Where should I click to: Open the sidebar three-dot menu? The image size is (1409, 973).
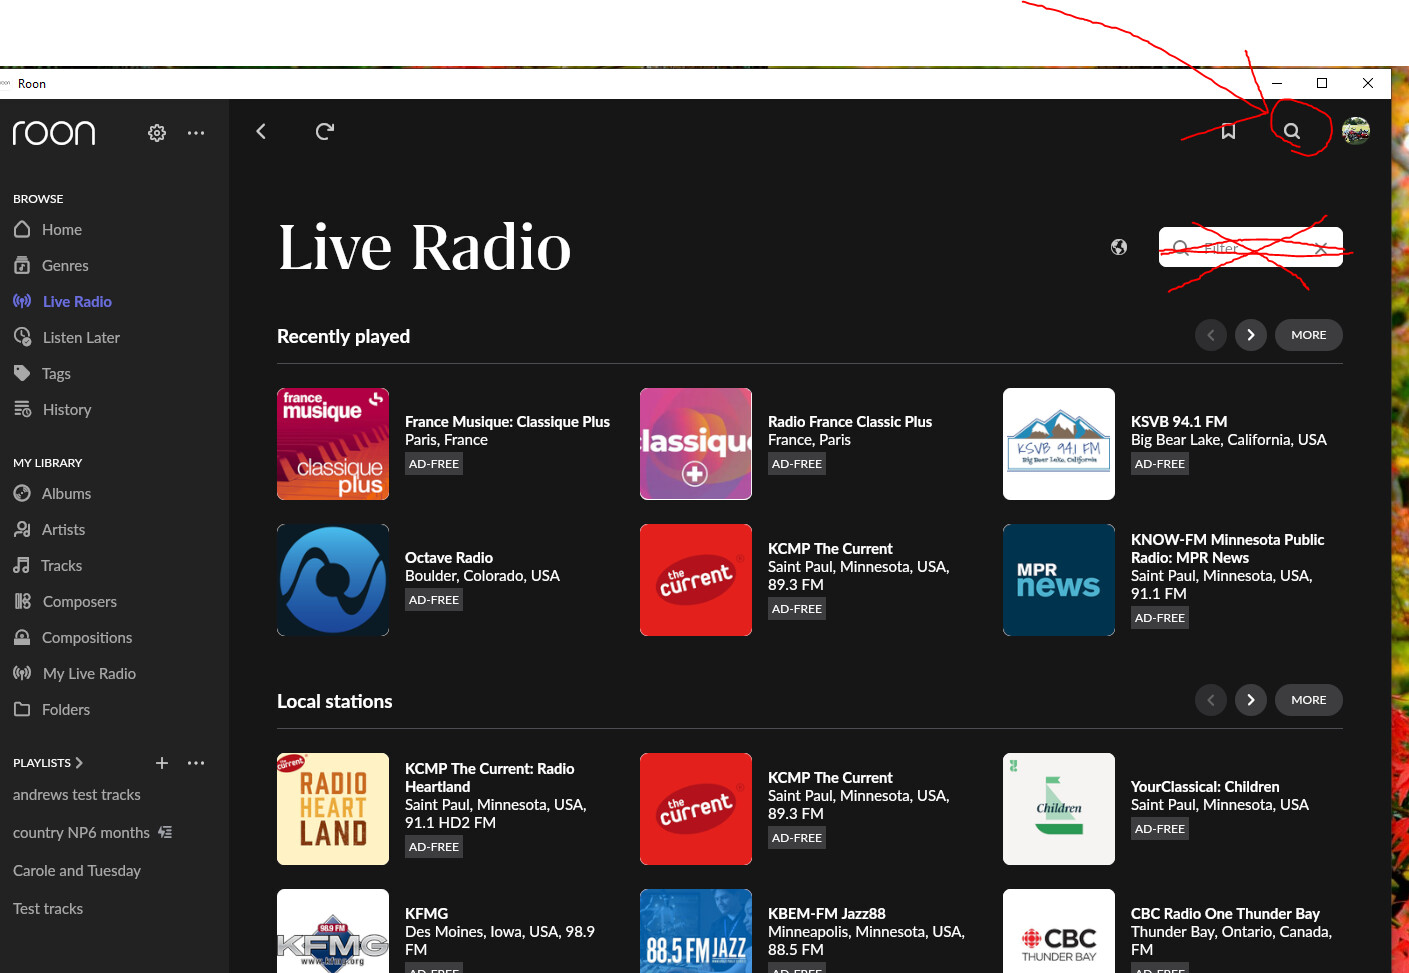point(196,133)
